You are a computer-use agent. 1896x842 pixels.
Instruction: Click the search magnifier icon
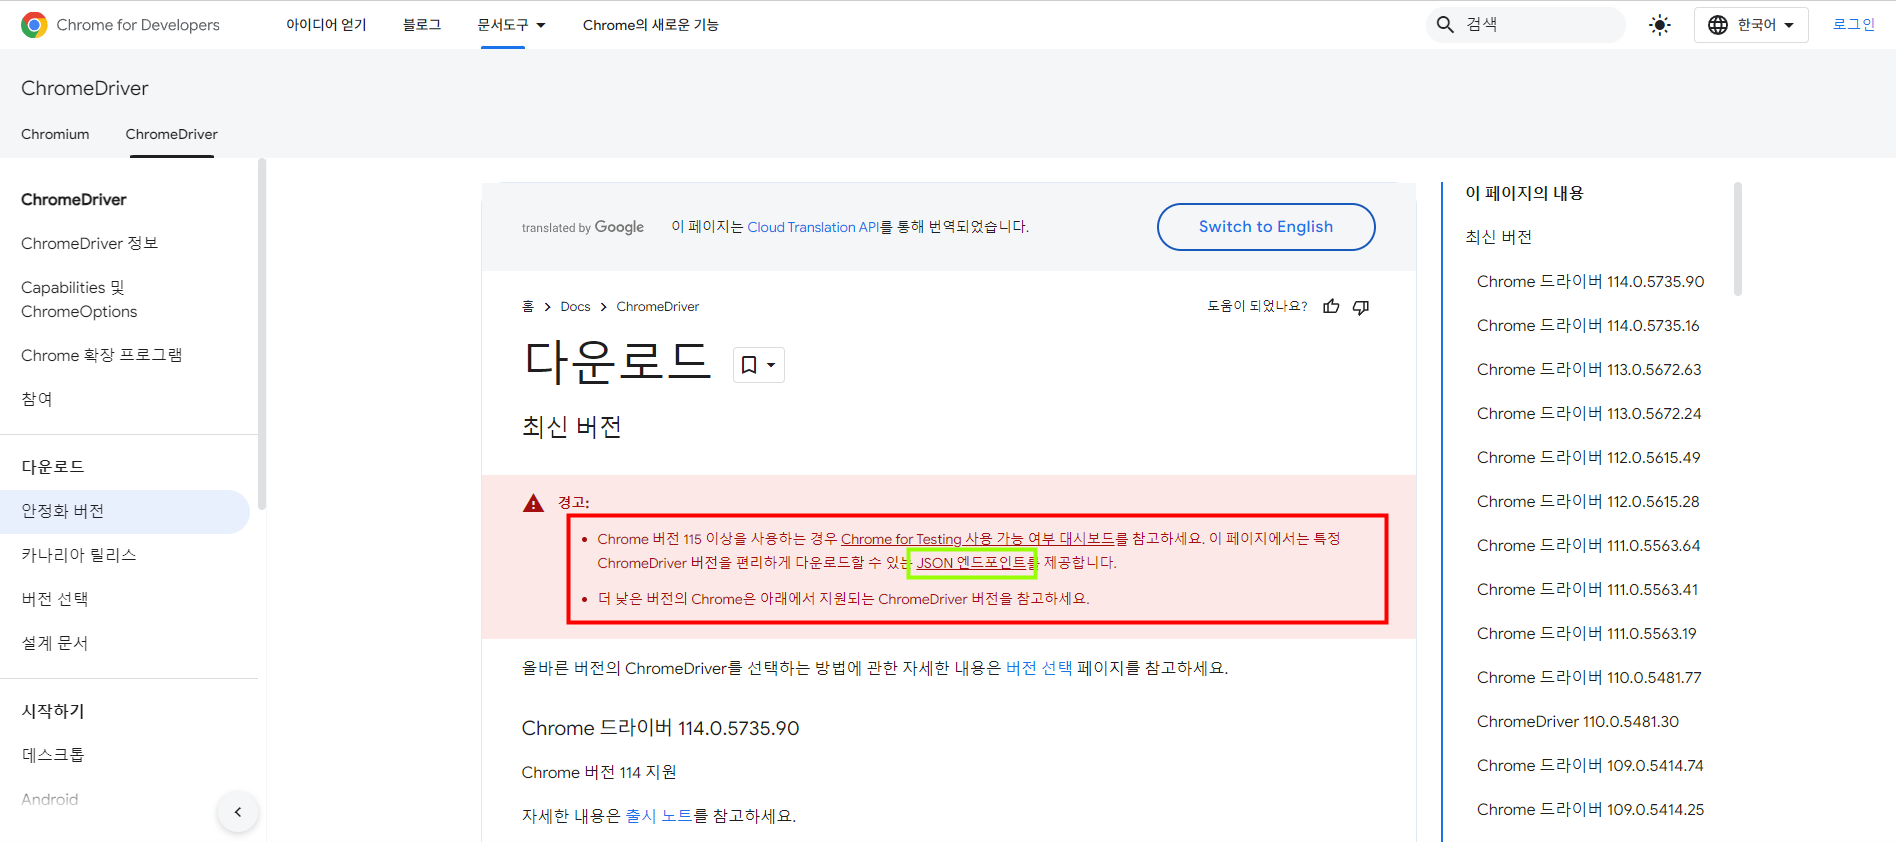point(1445,25)
